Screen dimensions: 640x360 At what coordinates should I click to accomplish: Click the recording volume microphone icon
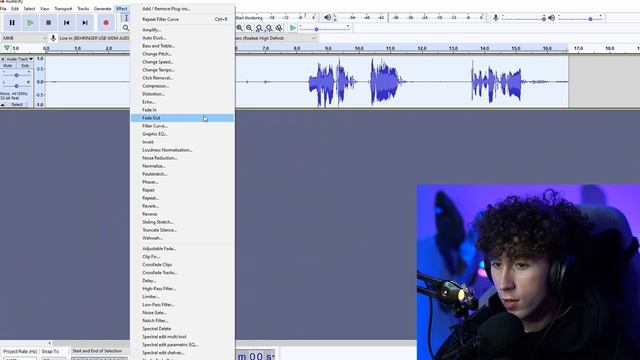(x=496, y=18)
